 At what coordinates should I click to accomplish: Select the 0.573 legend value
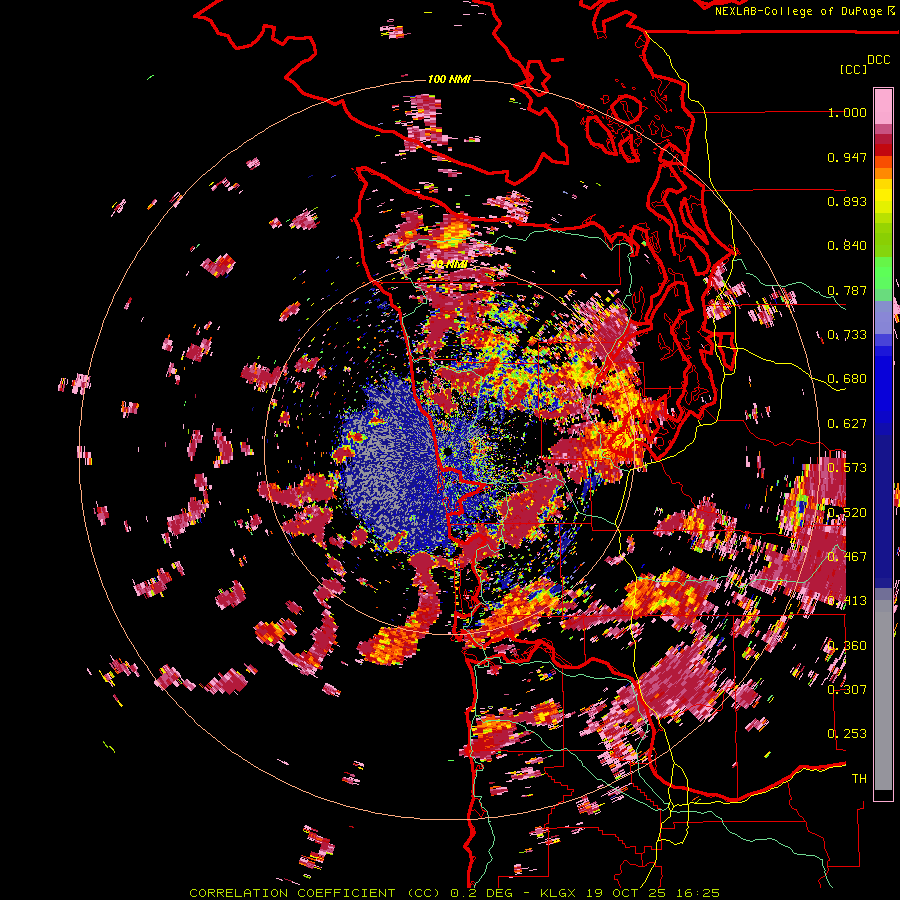[847, 468]
